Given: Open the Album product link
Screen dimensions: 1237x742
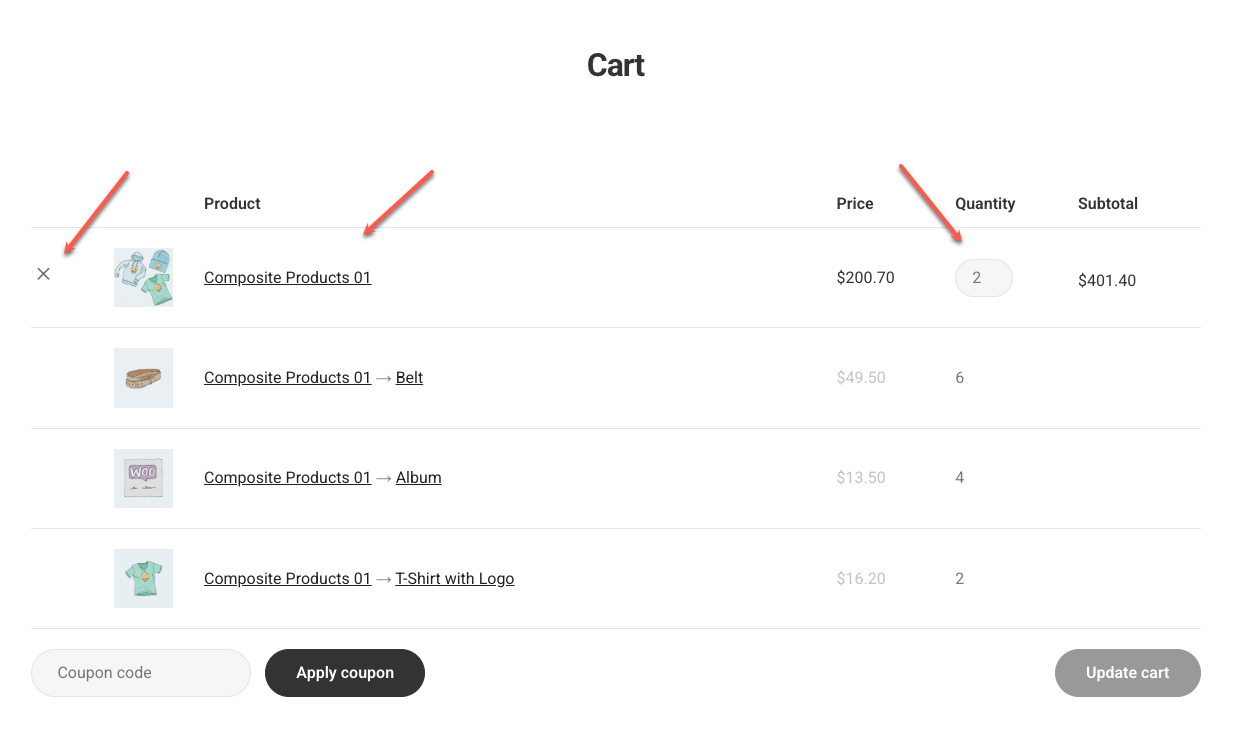Looking at the screenshot, I should pos(418,478).
